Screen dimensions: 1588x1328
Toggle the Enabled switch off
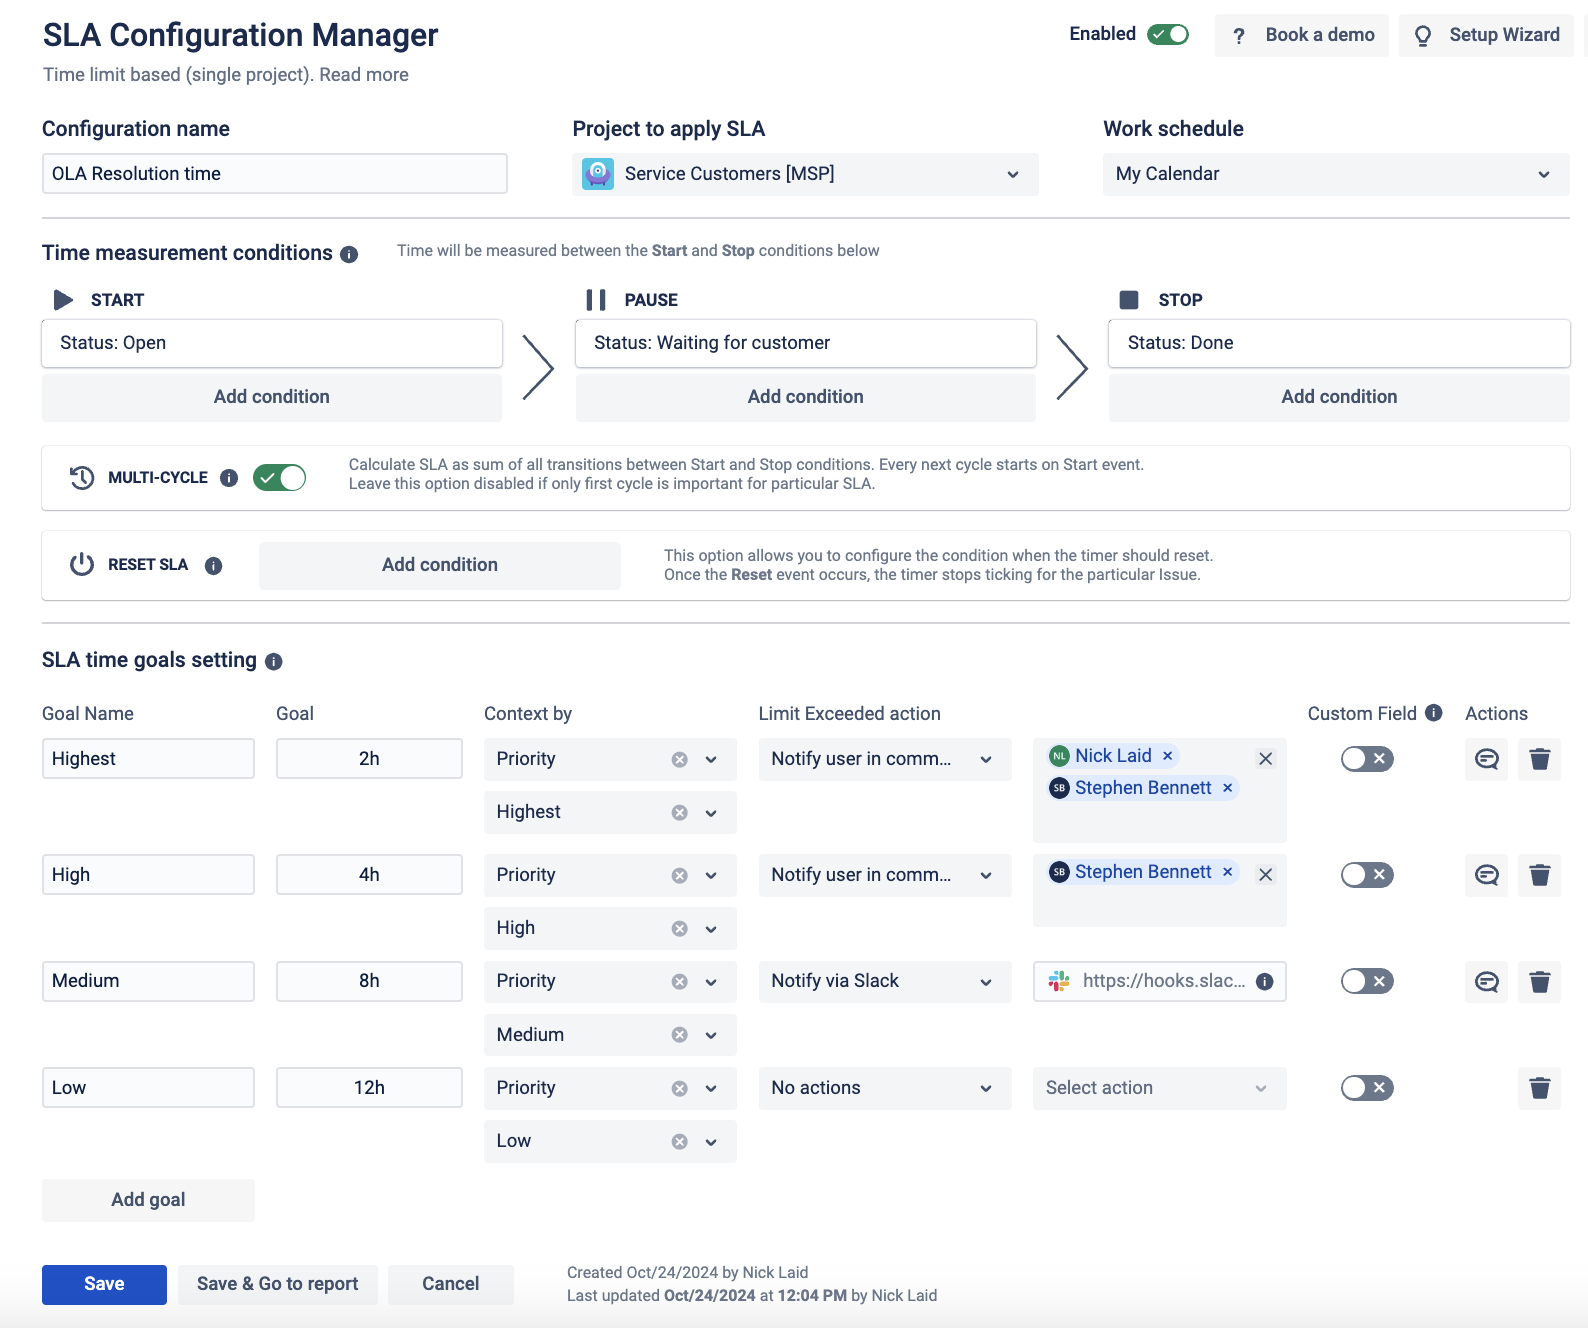point(1167,34)
